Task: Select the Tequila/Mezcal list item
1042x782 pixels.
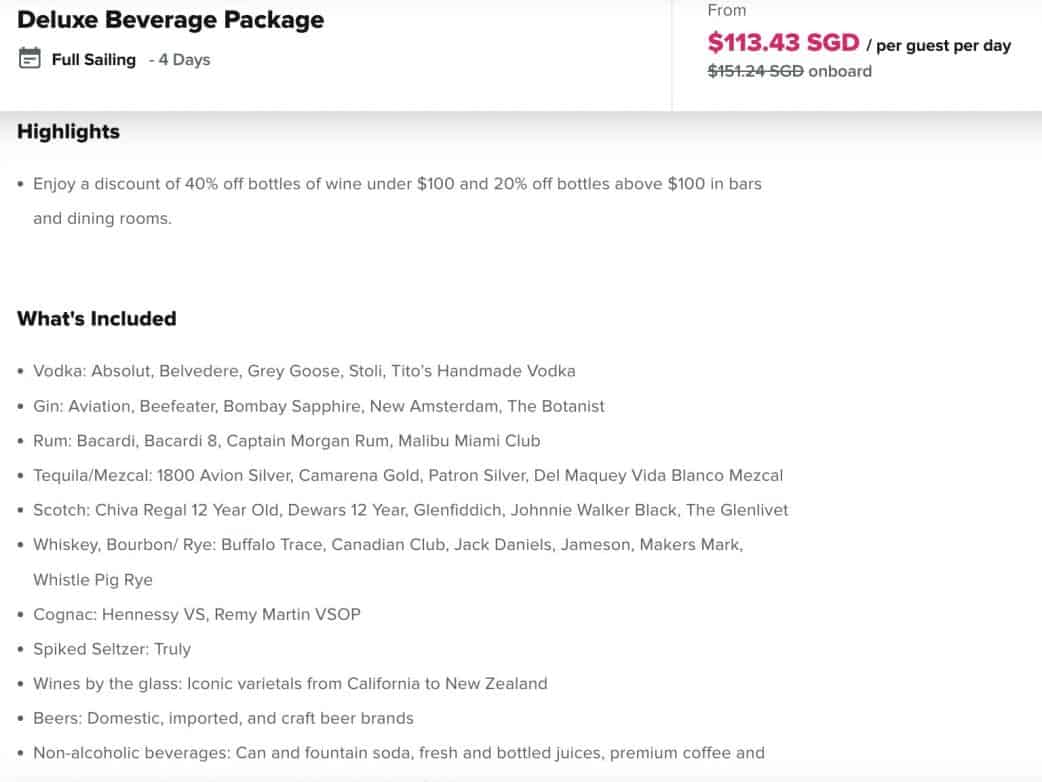Action: 408,475
